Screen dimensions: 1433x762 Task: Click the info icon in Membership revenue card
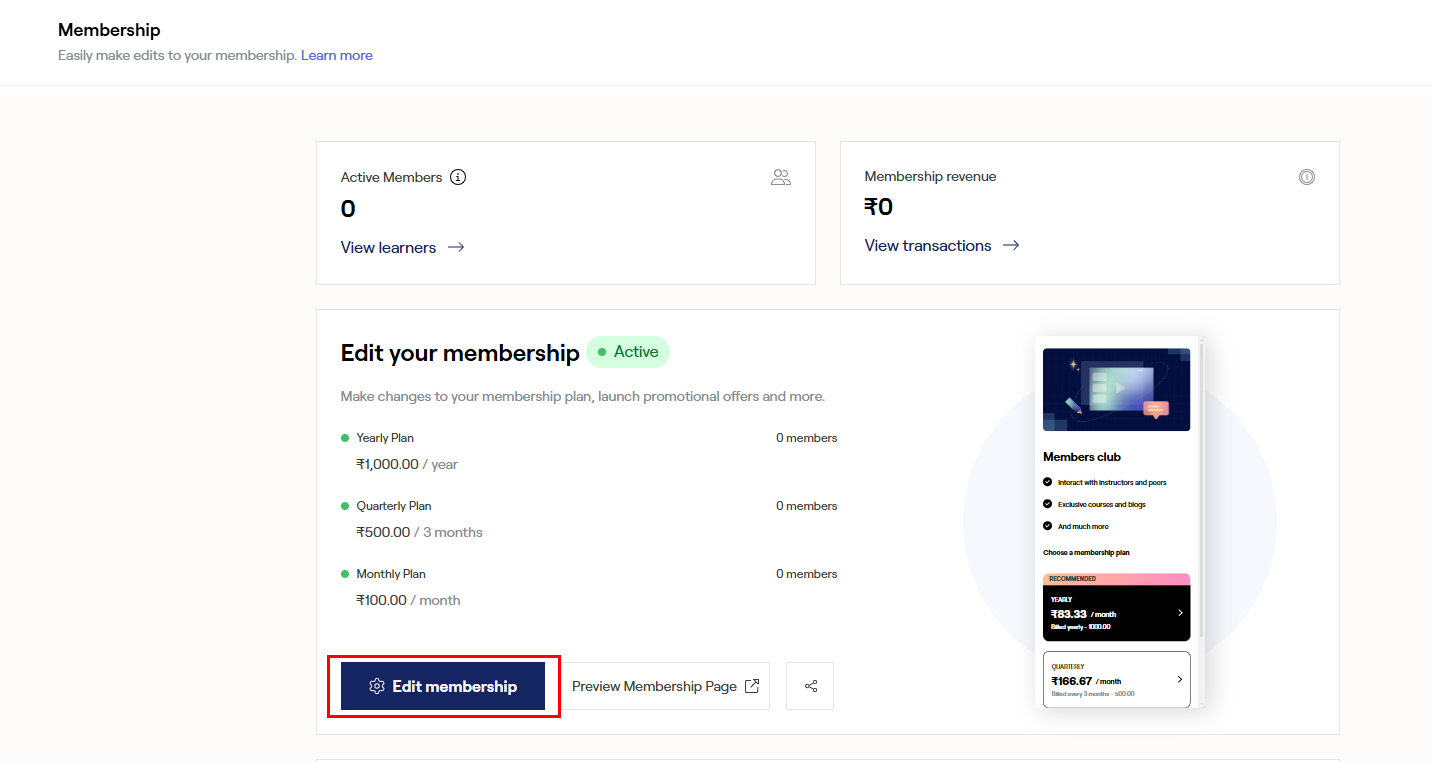point(1306,177)
